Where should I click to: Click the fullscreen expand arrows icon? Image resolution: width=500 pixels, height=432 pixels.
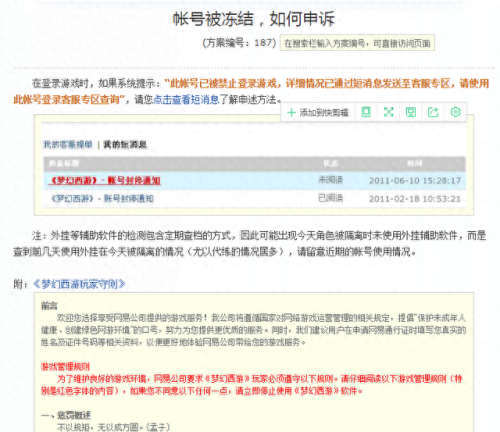pyautogui.click(x=388, y=112)
